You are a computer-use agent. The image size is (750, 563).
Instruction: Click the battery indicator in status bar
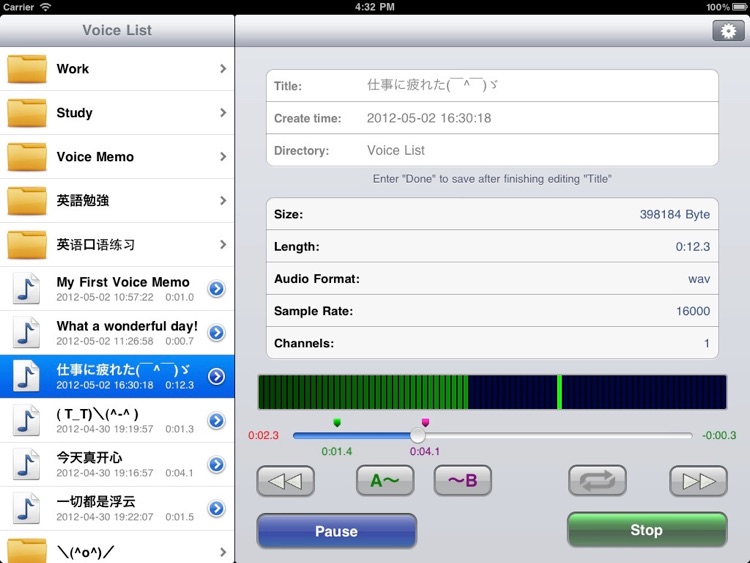coord(740,7)
